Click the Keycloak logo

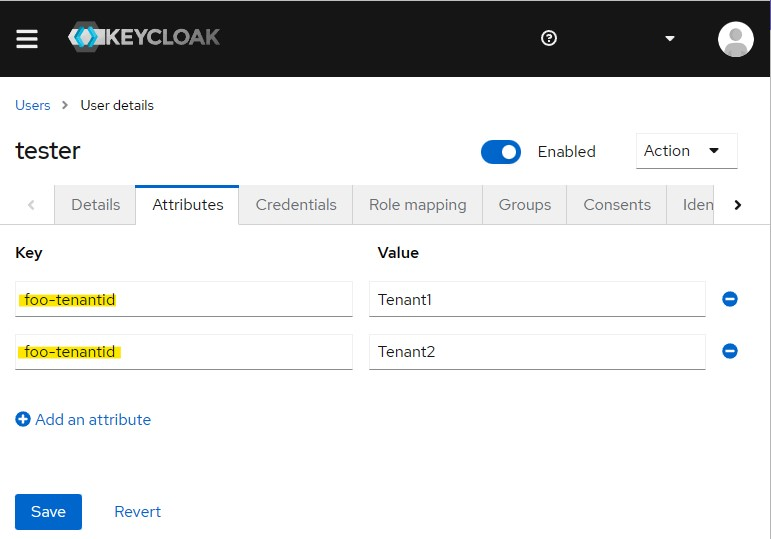pyautogui.click(x=144, y=38)
